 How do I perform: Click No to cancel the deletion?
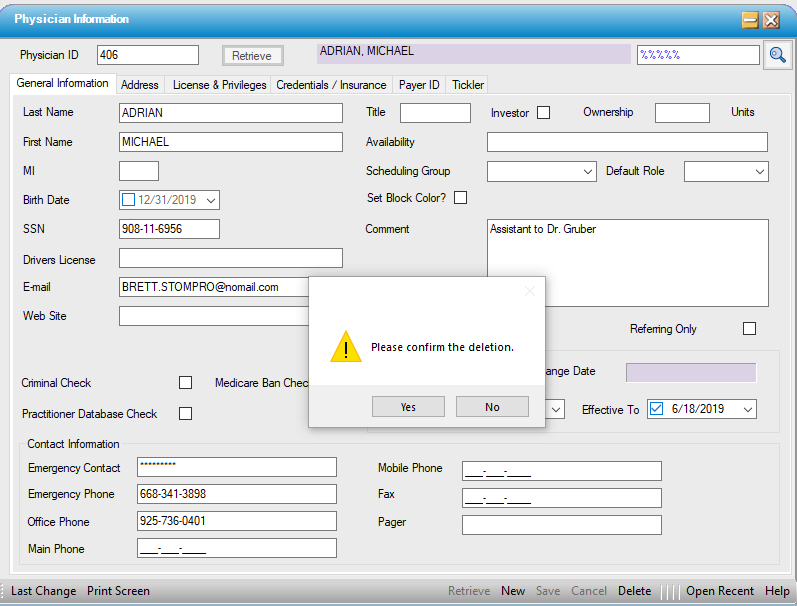pos(492,407)
